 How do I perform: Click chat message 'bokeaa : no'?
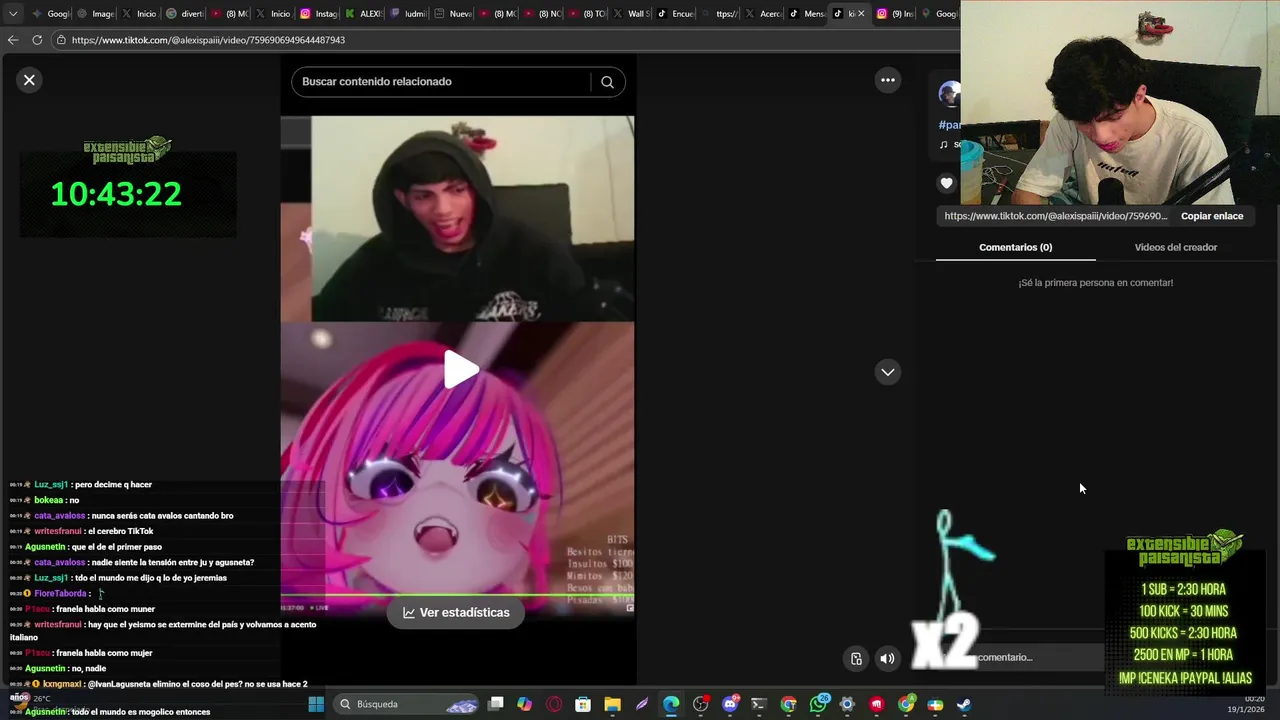(x=56, y=500)
